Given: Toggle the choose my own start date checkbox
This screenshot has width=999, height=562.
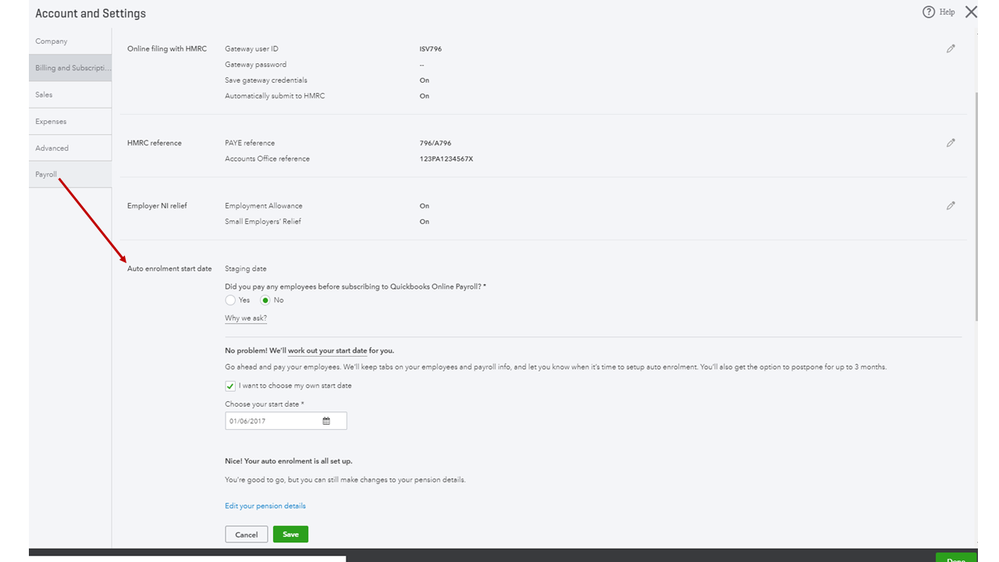Looking at the screenshot, I should 231,386.
